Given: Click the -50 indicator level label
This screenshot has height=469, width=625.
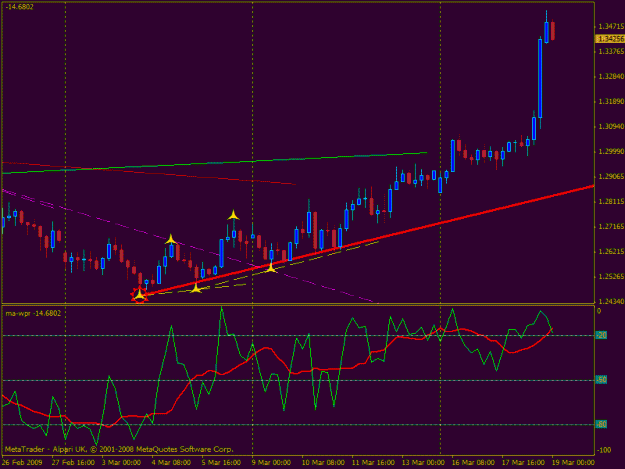Looking at the screenshot, I should pos(601,380).
